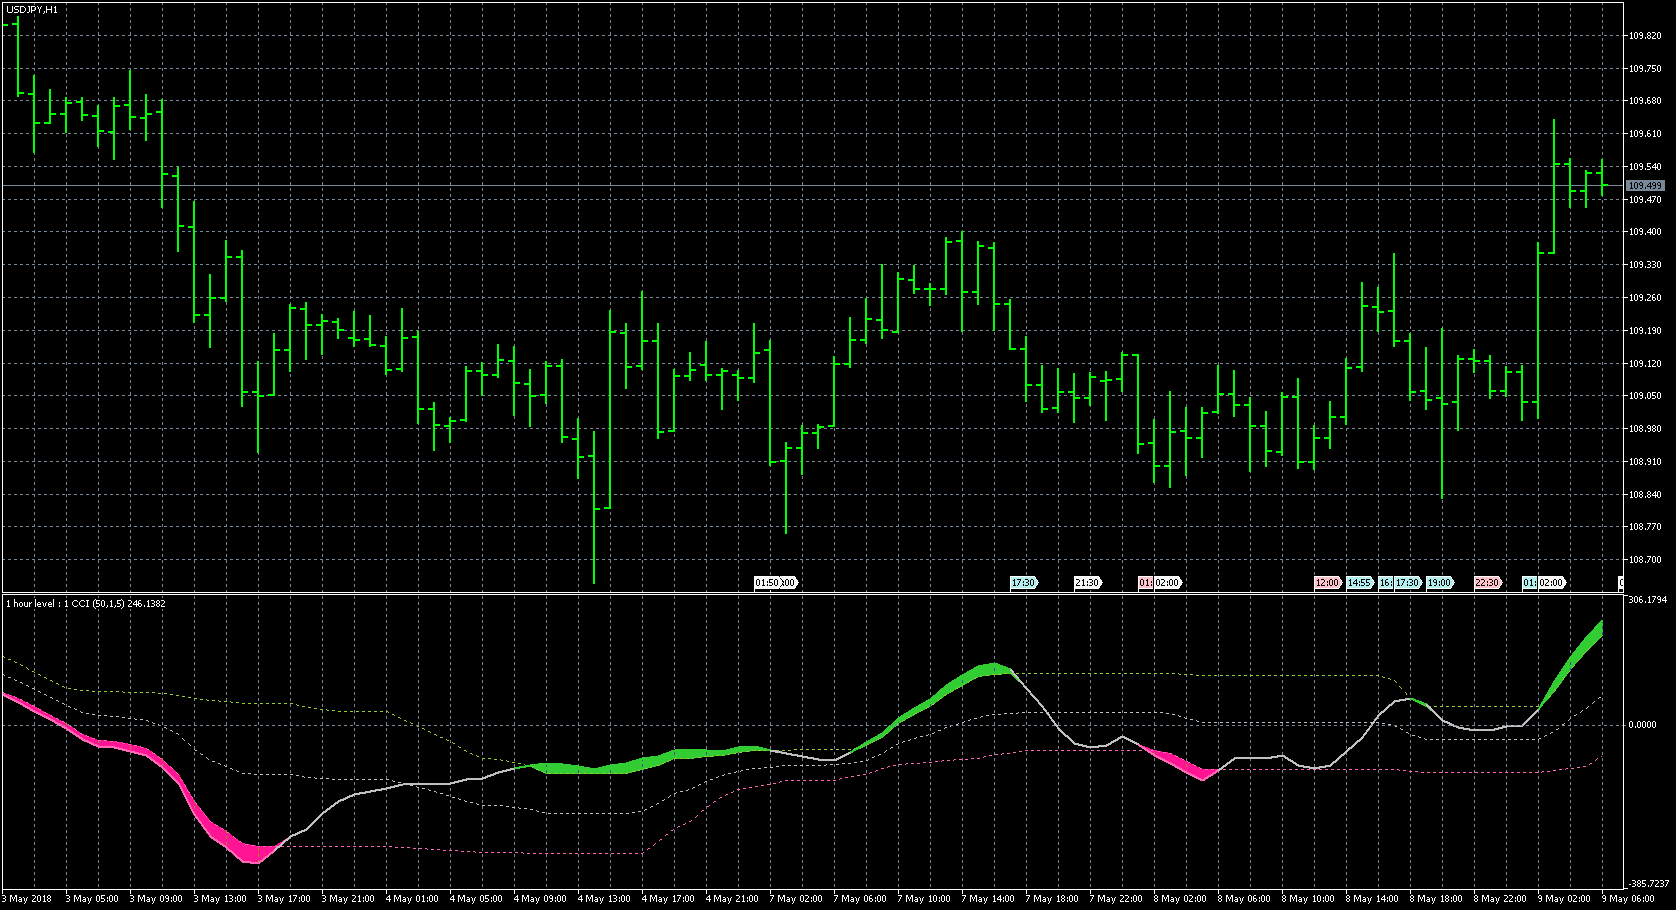Image resolution: width=1676 pixels, height=910 pixels.
Task: Select the 19:00 event marker
Action: pyautogui.click(x=1439, y=582)
